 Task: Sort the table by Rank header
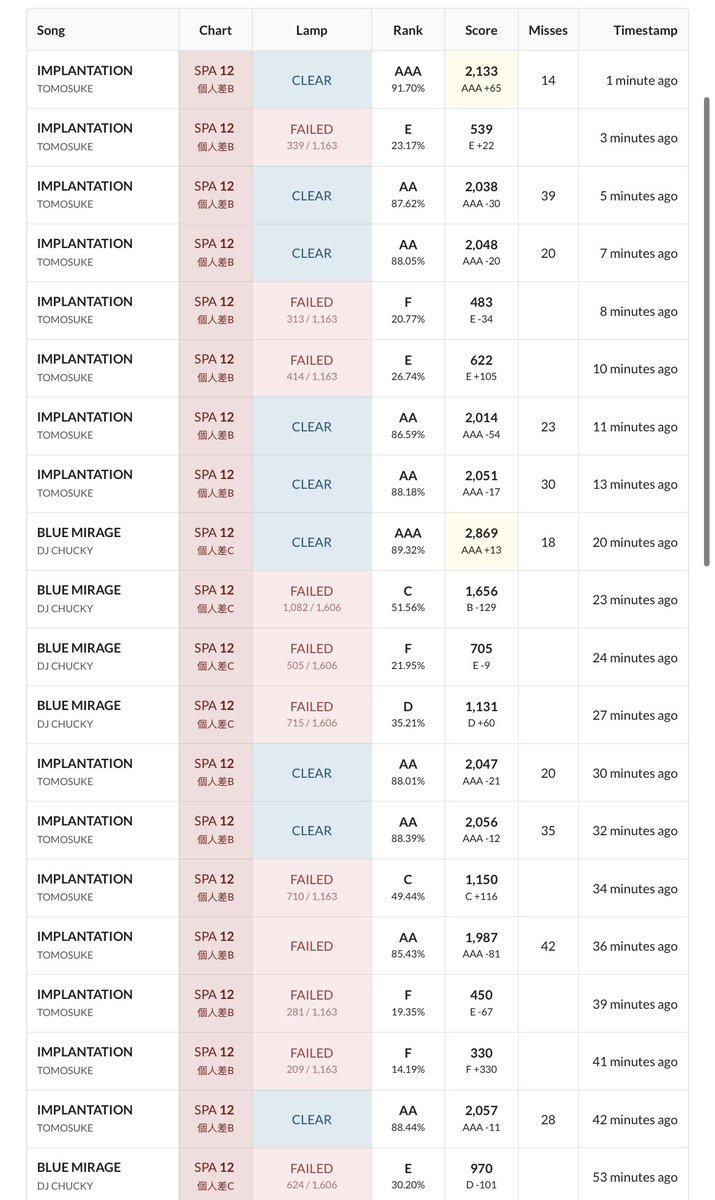408,30
